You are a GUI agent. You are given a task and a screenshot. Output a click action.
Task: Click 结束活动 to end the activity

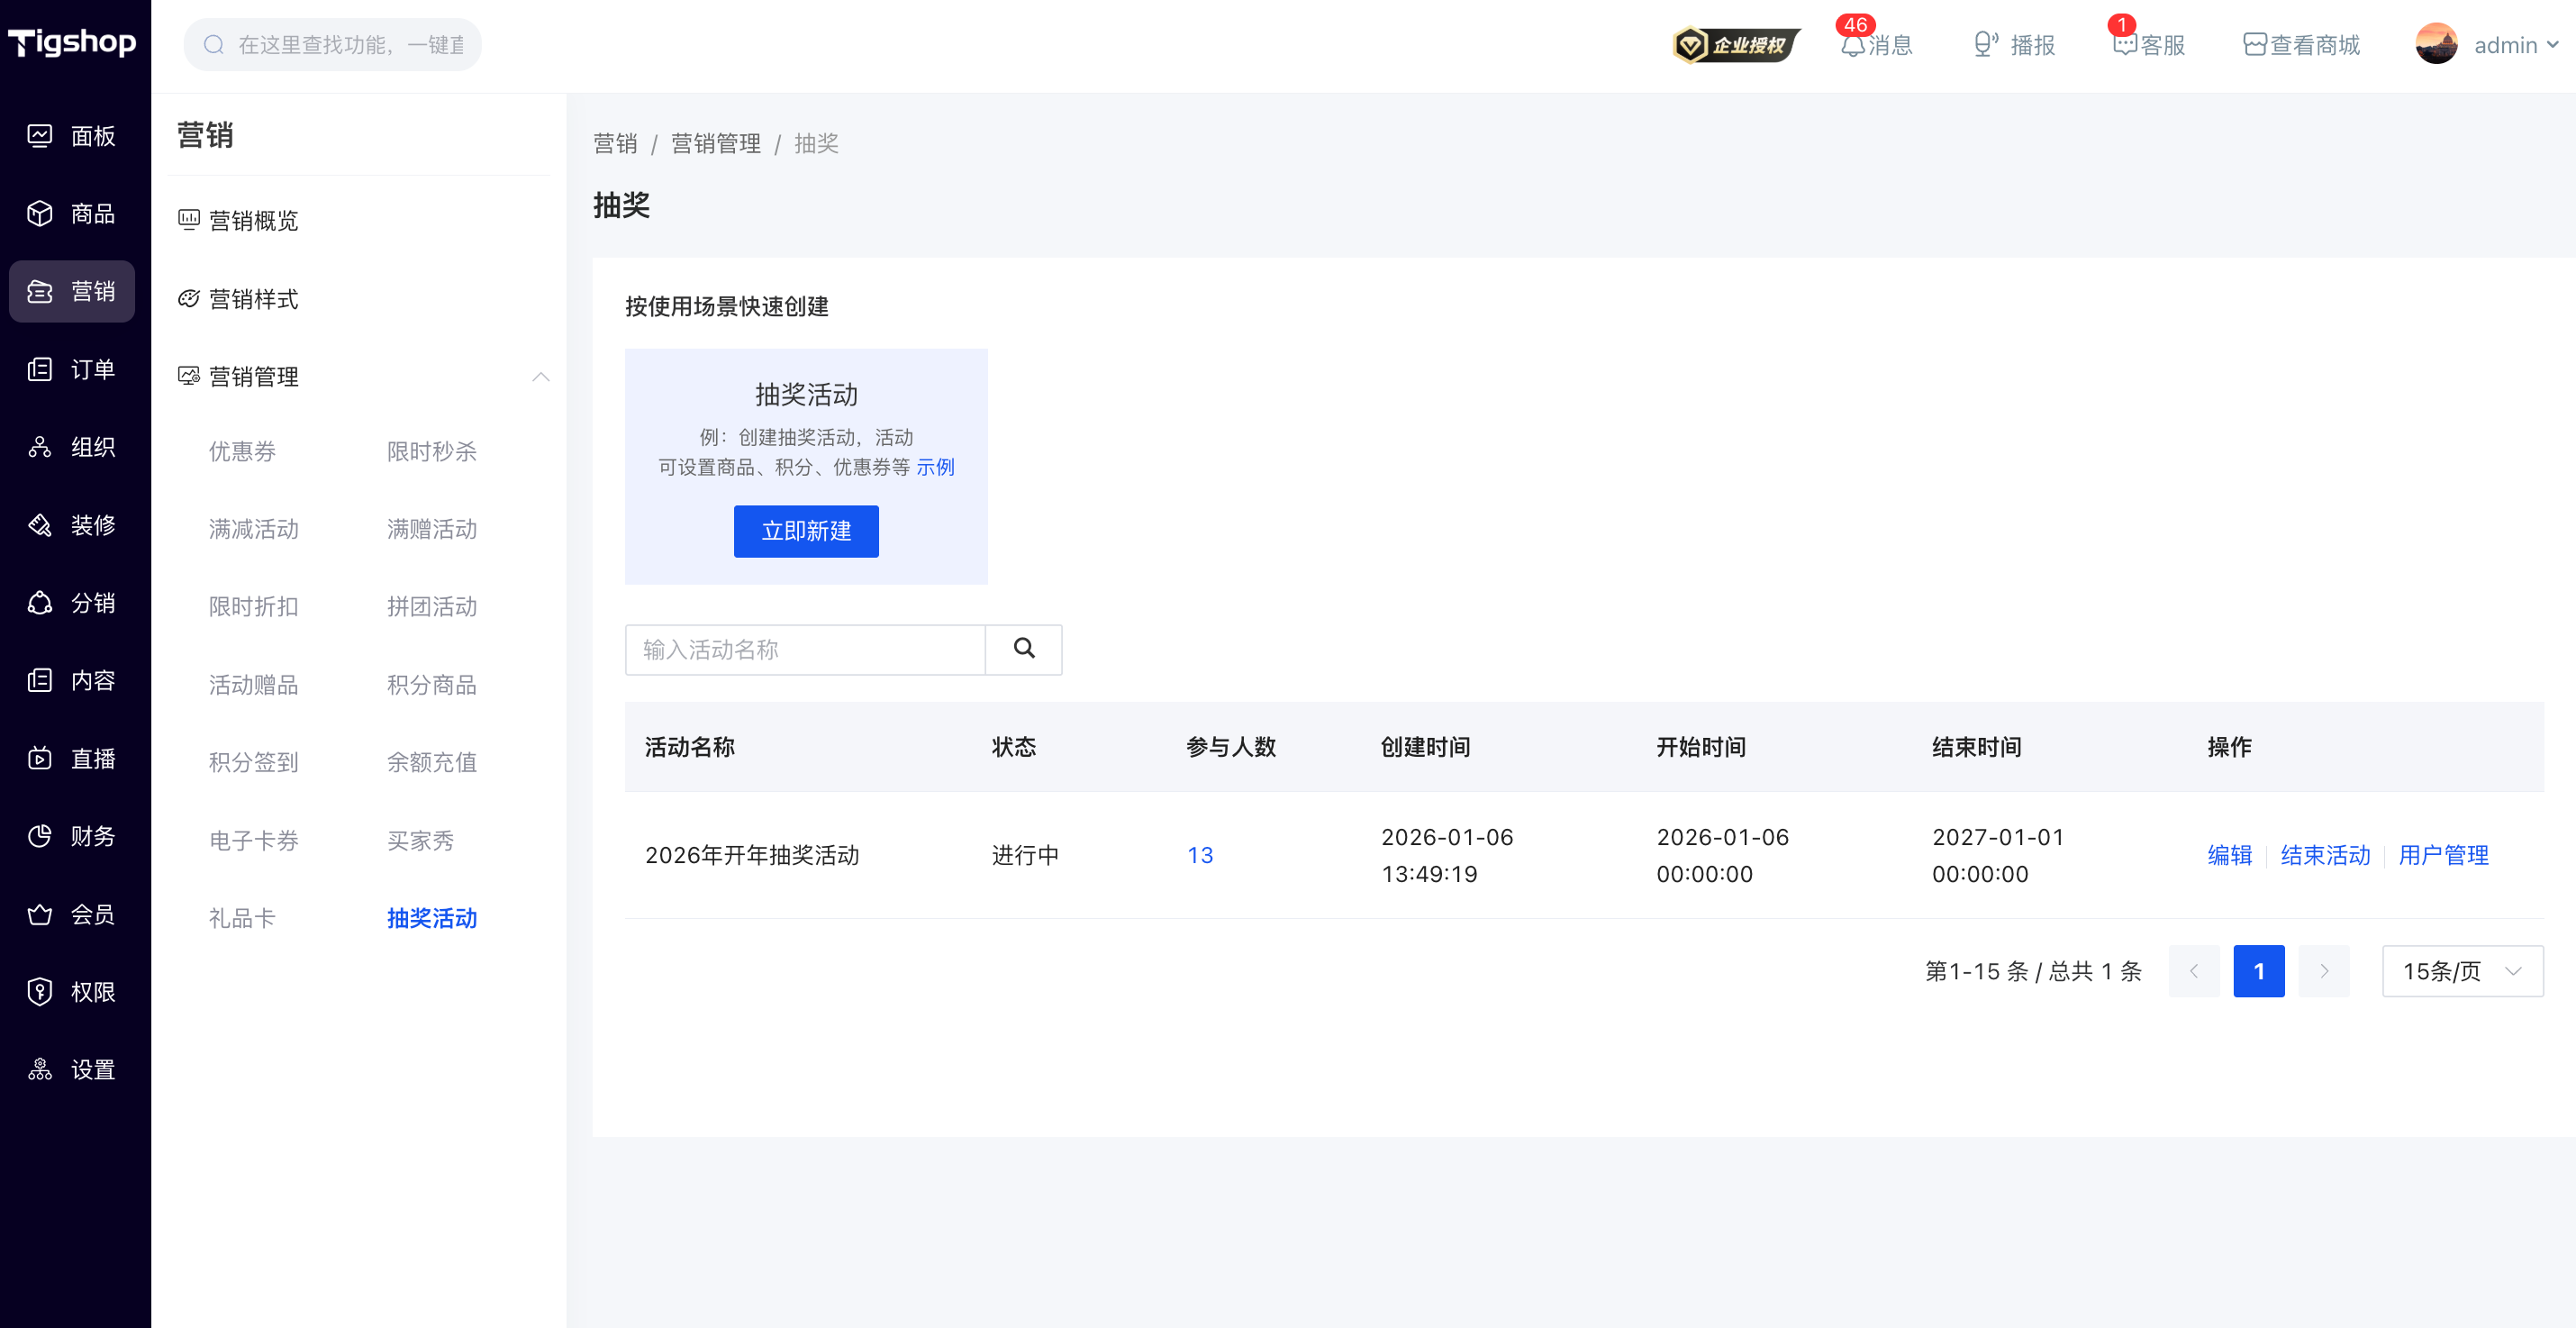pos(2325,855)
